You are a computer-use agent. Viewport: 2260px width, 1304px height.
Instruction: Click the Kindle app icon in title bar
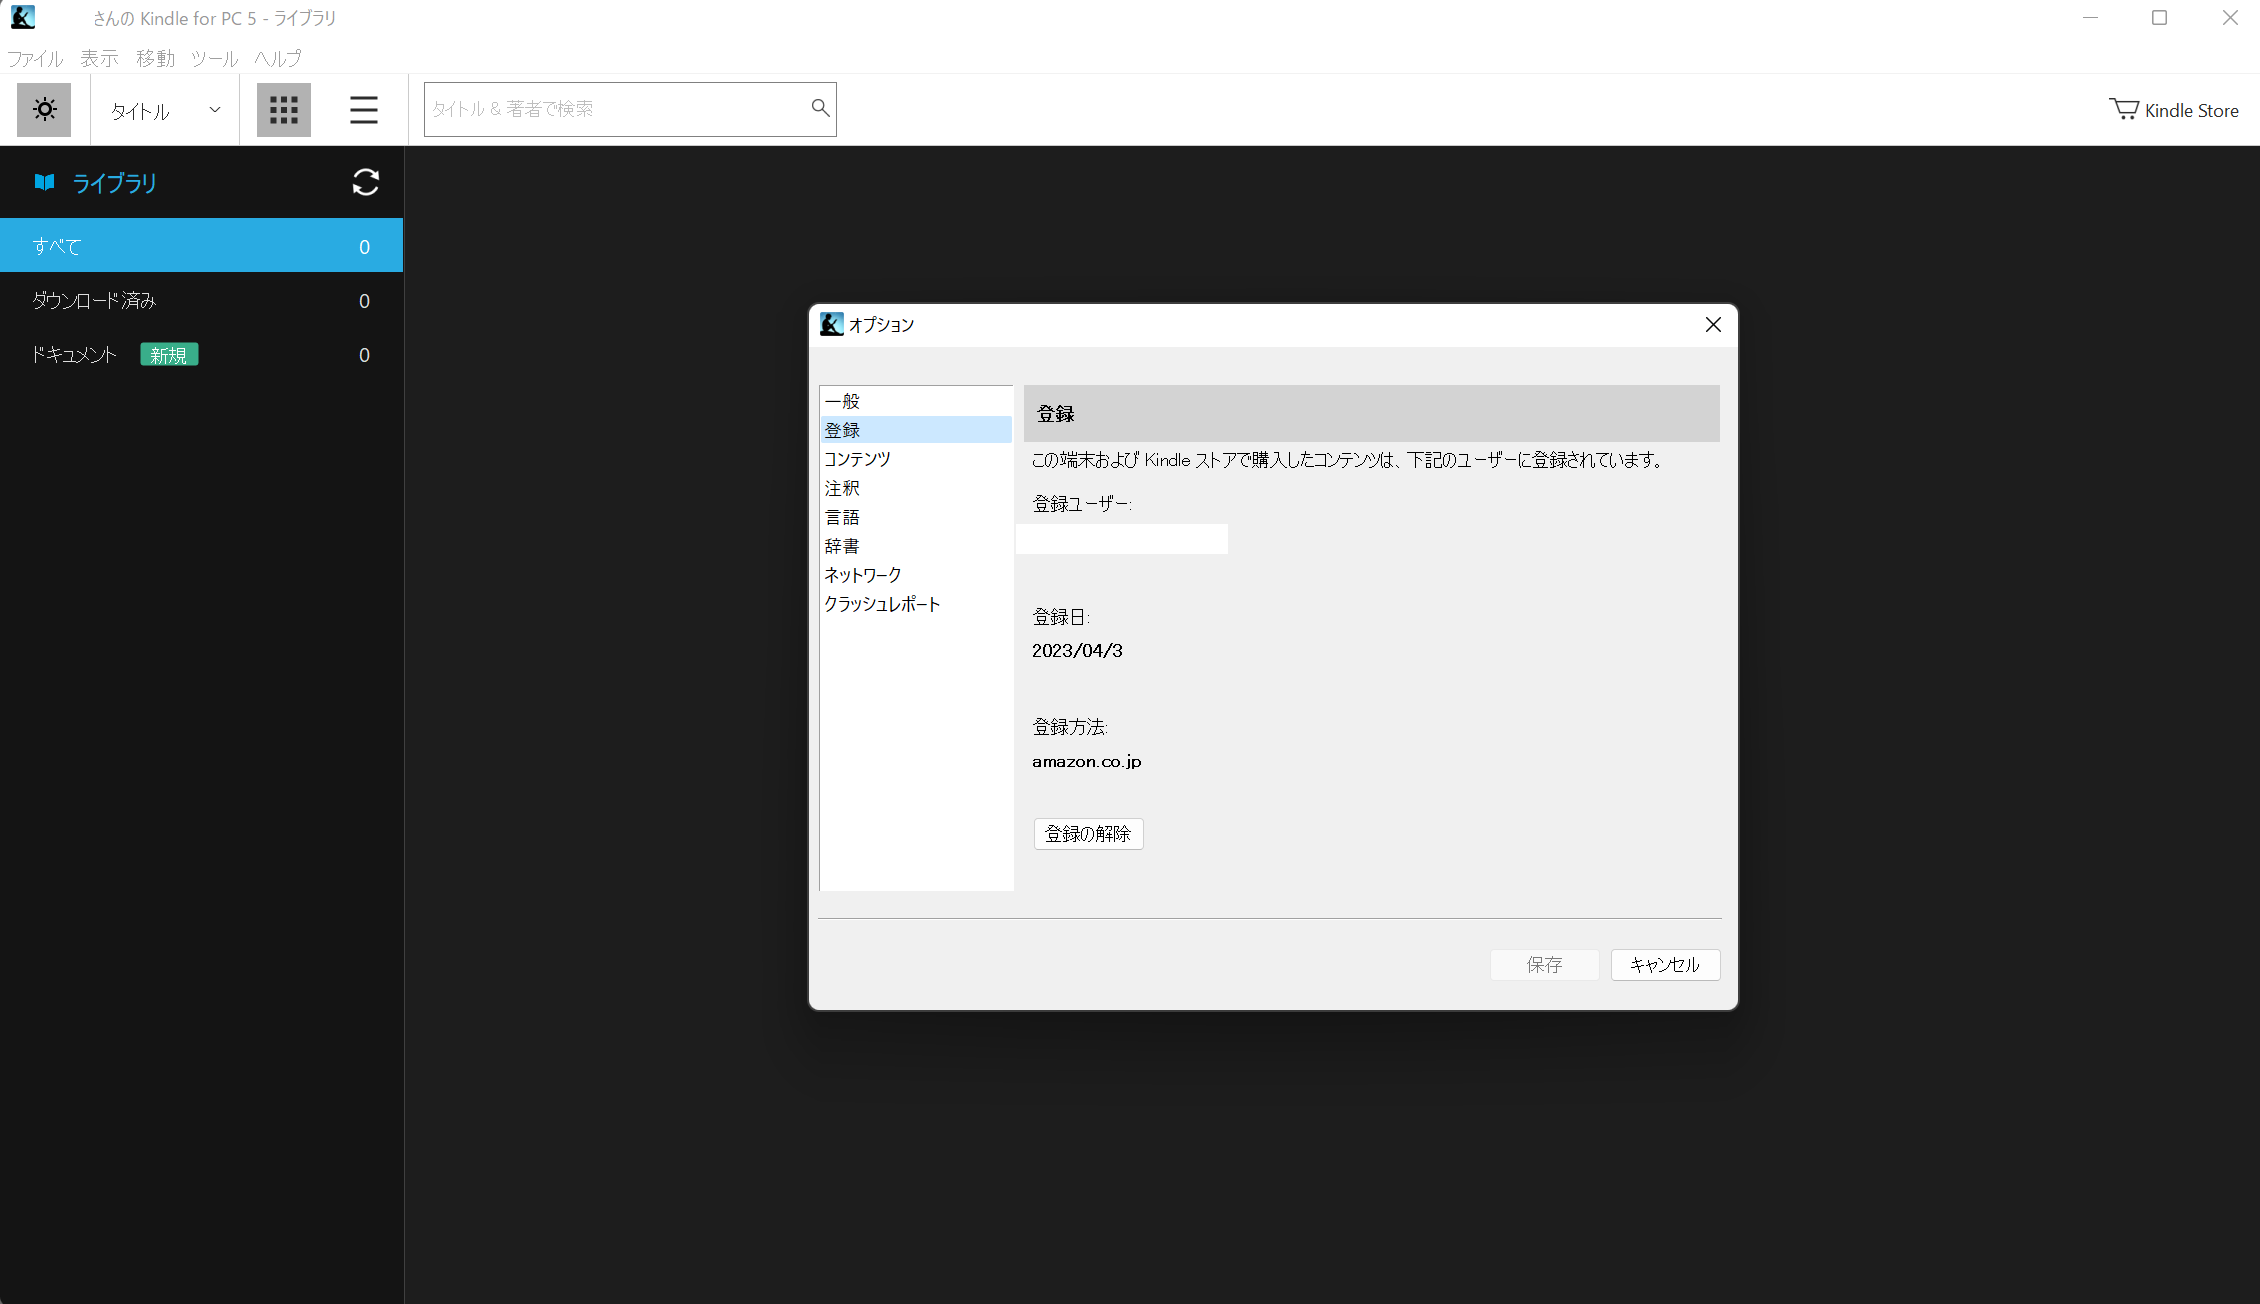23,17
